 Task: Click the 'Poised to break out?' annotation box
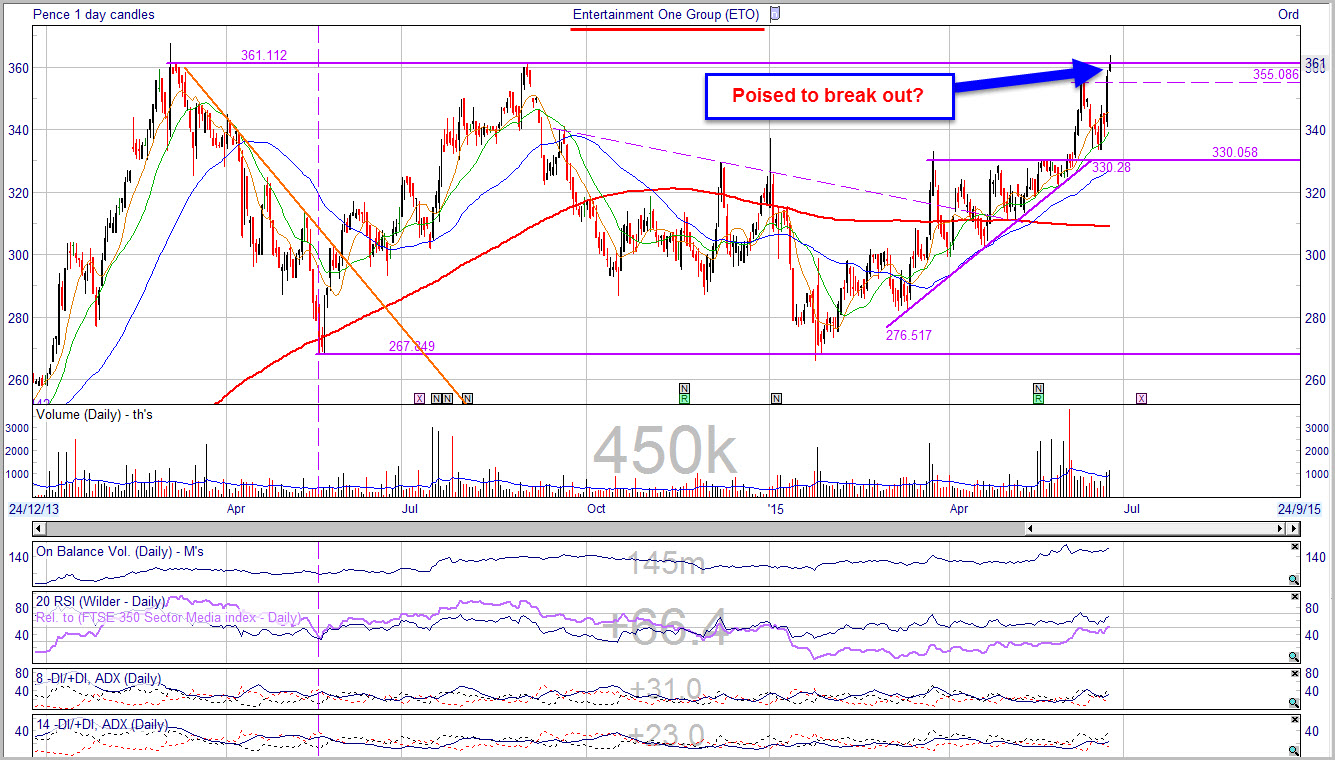(829, 96)
